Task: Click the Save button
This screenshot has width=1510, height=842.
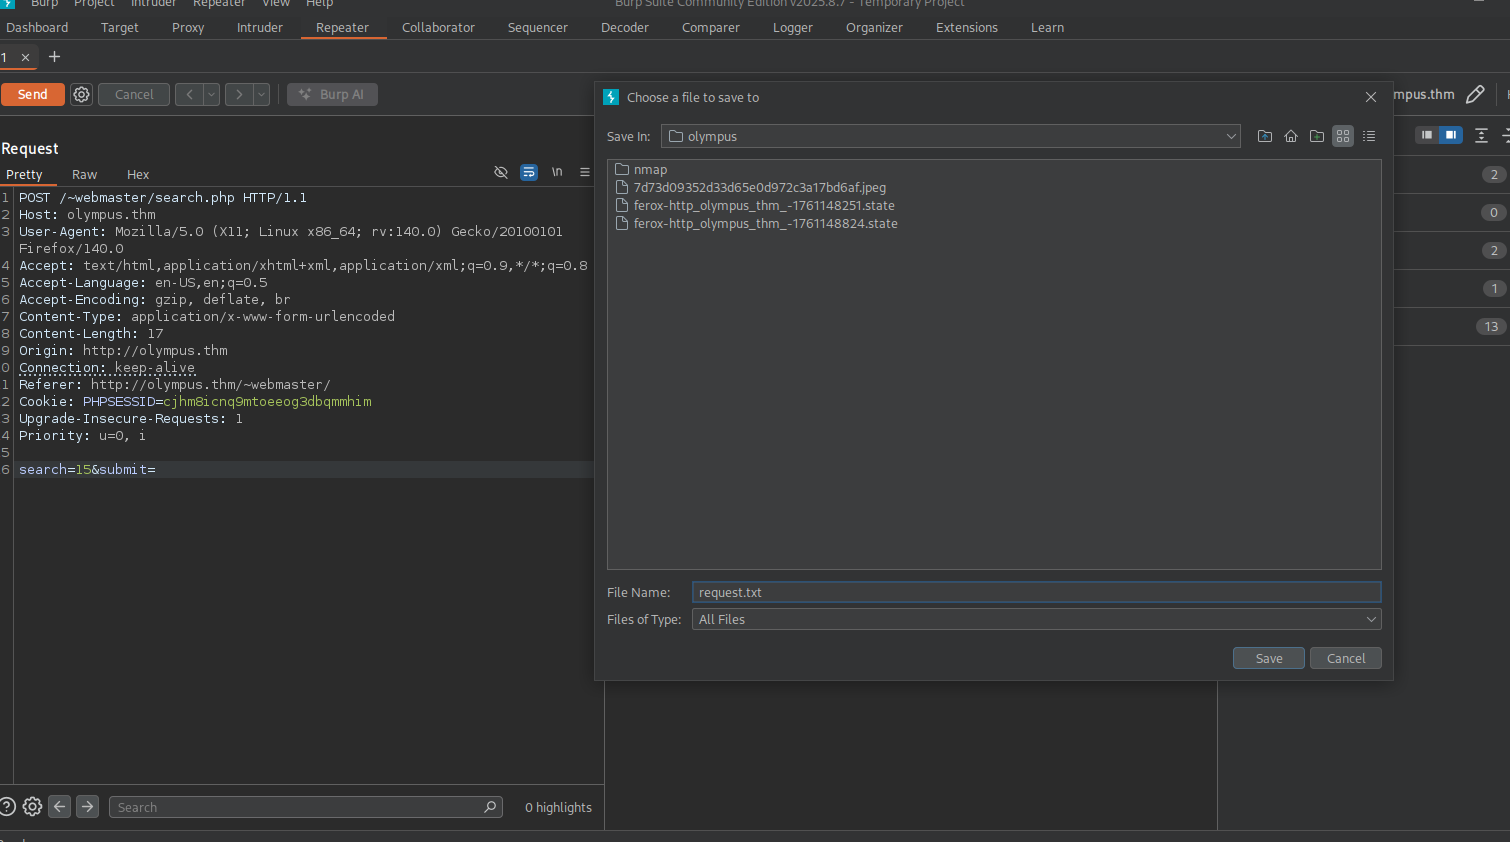Action: (x=1268, y=658)
